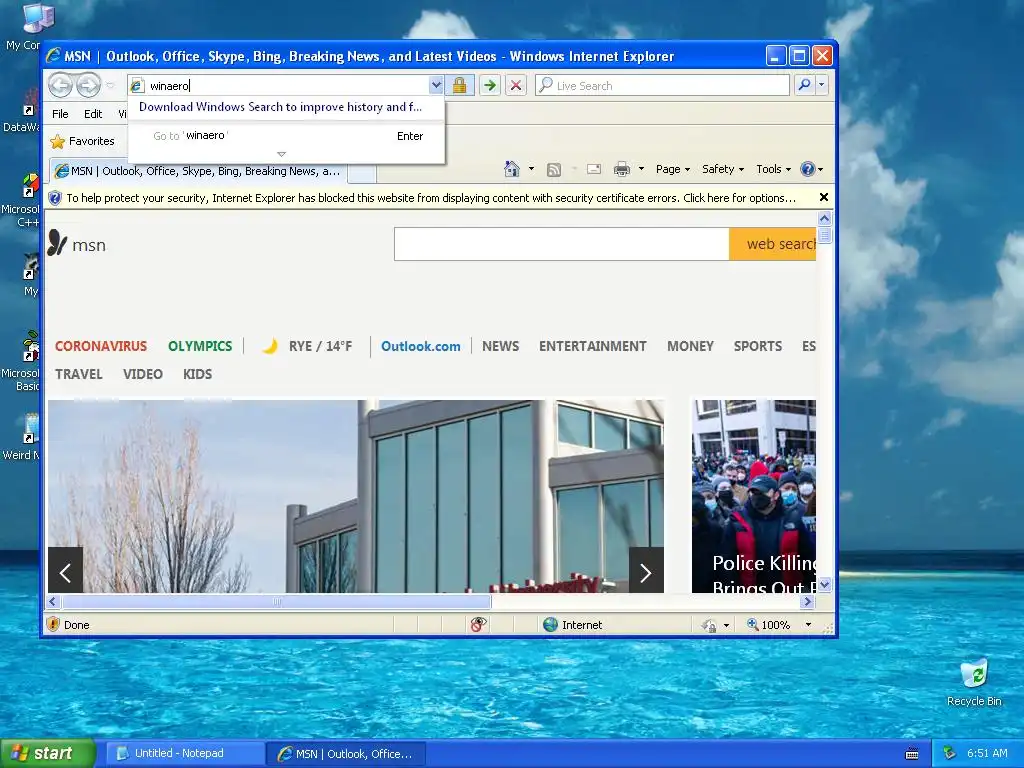Click the Internet zone status indicator

573,625
